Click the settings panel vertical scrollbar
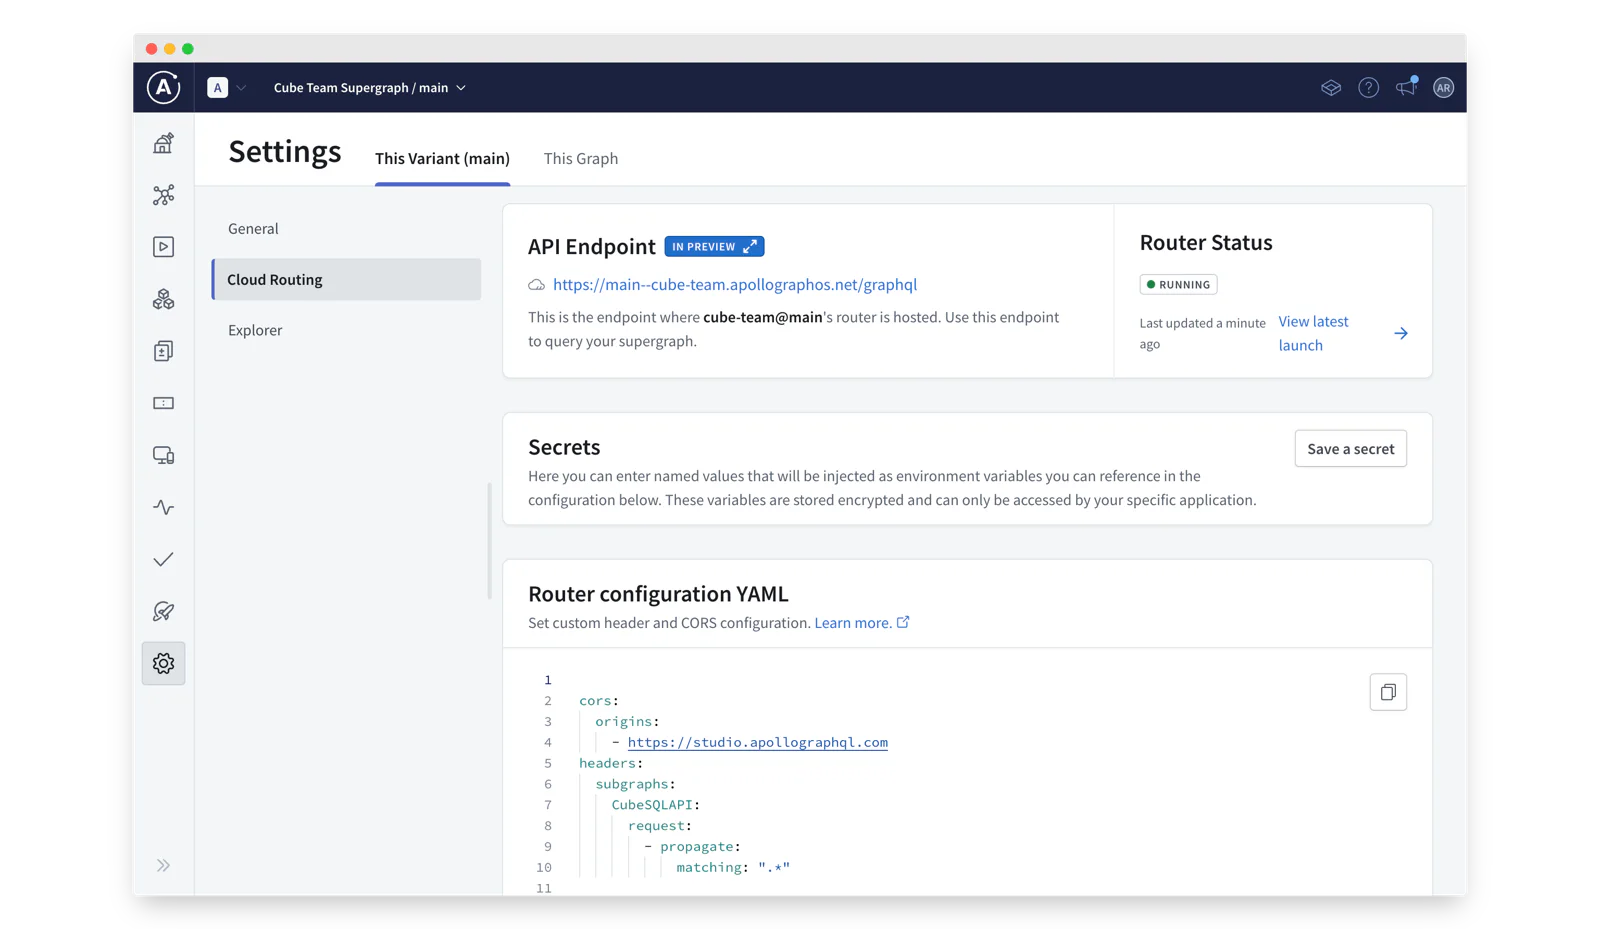The height and width of the screenshot is (929, 1600). point(490,541)
